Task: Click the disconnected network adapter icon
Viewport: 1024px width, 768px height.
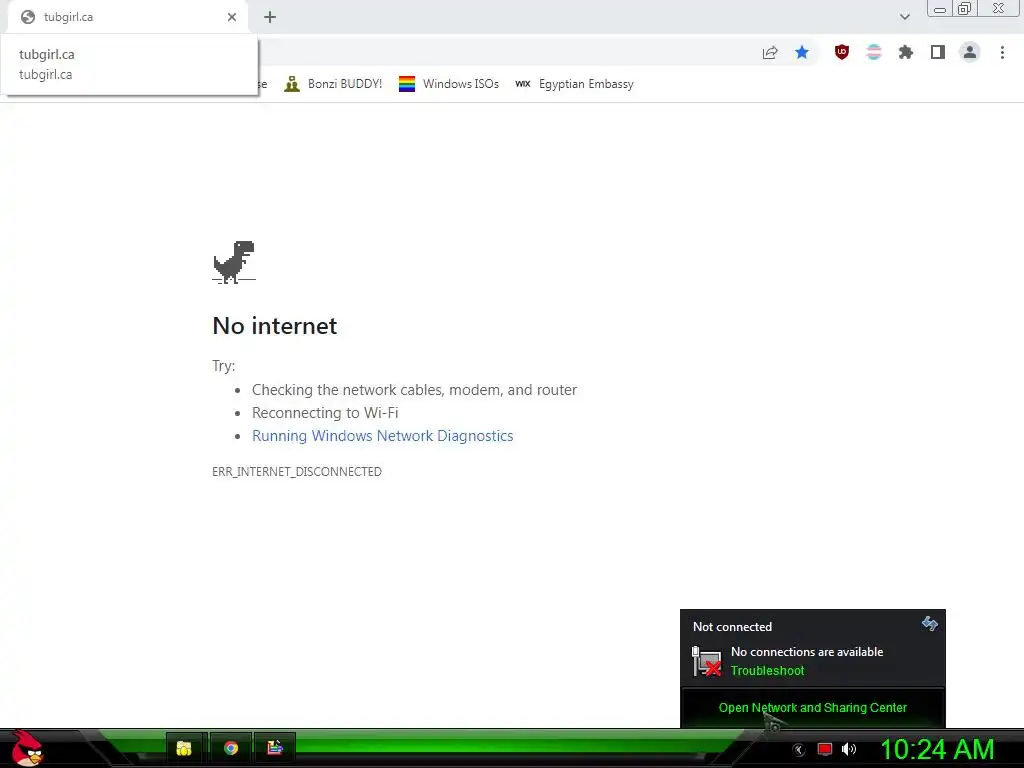Action: 706,661
